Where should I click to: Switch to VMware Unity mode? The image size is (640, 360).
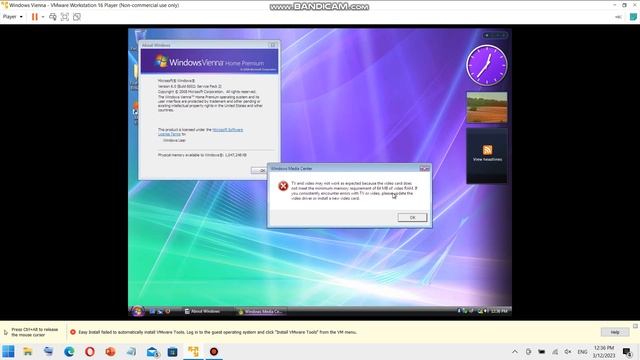point(77,17)
